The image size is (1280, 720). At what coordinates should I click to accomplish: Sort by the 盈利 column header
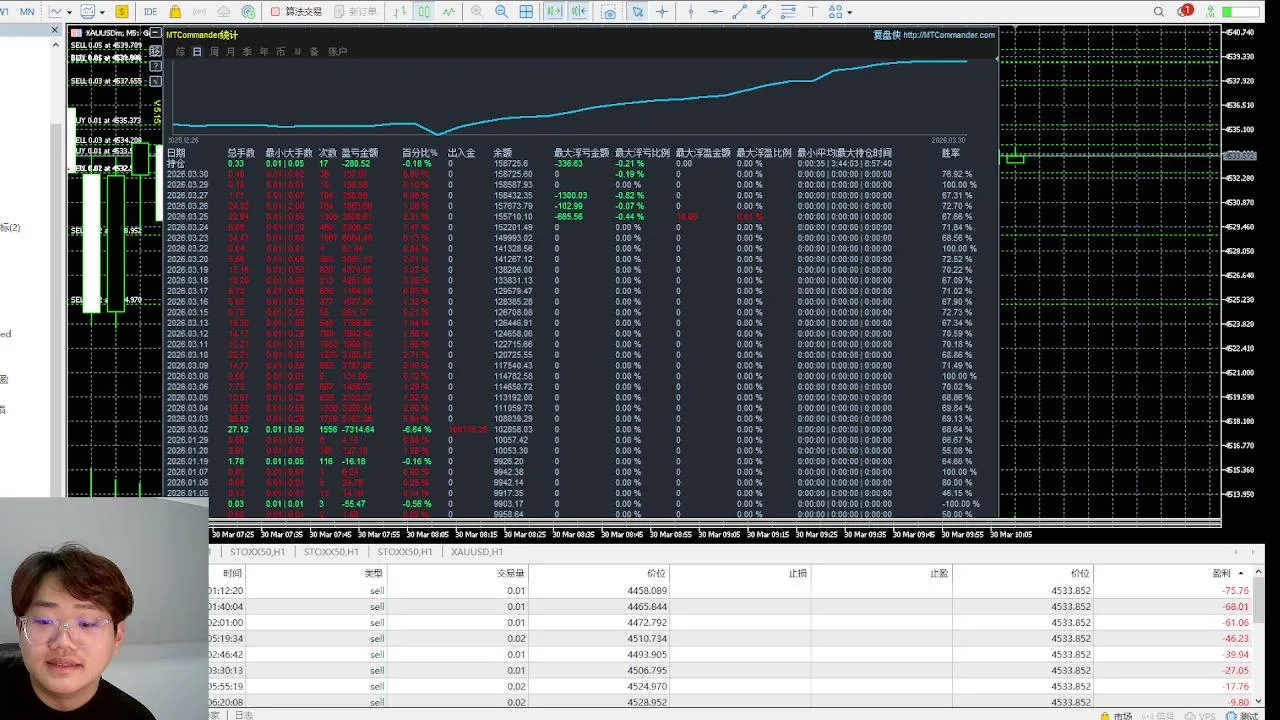click(1222, 574)
